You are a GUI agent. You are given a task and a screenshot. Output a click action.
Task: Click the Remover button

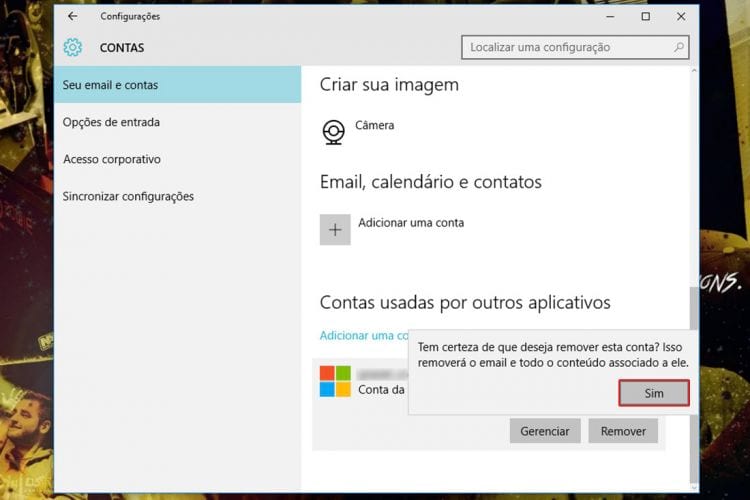pos(623,431)
